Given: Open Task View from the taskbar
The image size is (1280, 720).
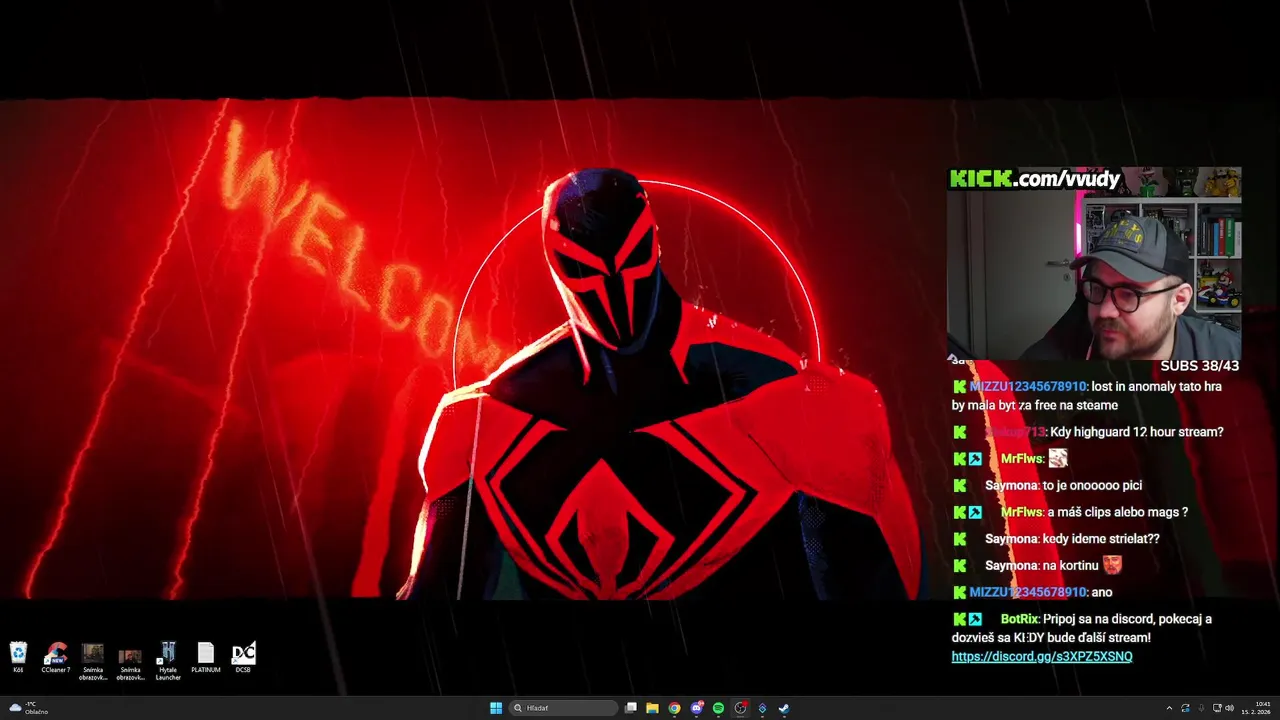Looking at the screenshot, I should pyautogui.click(x=631, y=708).
